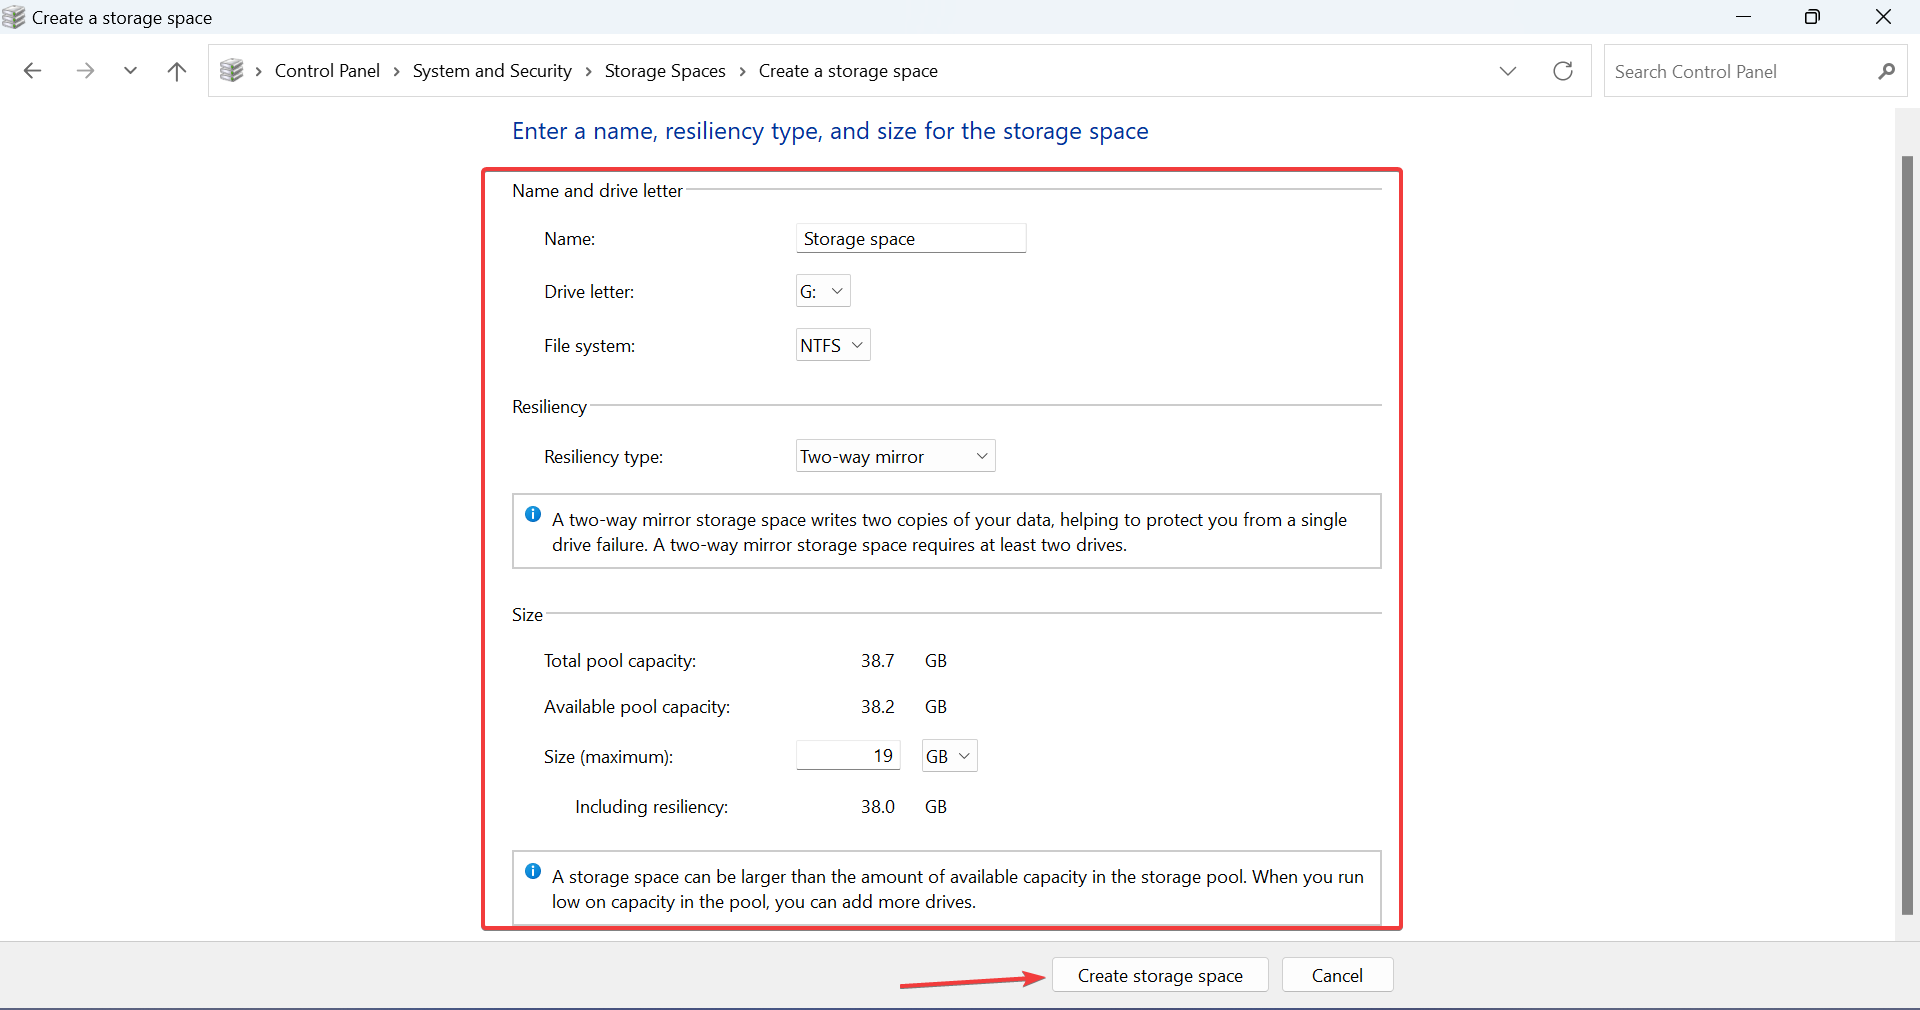Refresh the Control Panel page

click(x=1563, y=71)
